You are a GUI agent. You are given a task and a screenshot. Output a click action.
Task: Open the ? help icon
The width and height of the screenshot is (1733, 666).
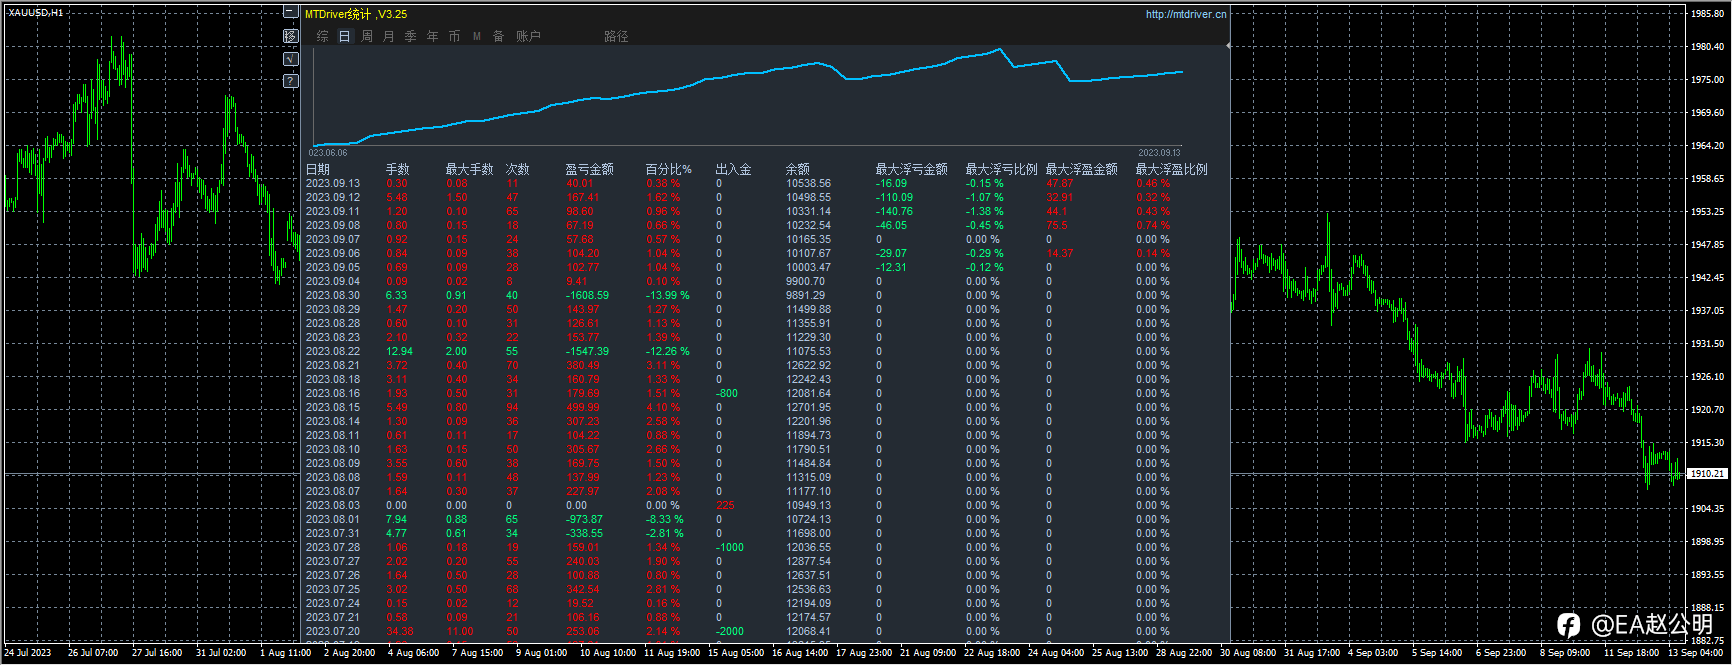290,81
